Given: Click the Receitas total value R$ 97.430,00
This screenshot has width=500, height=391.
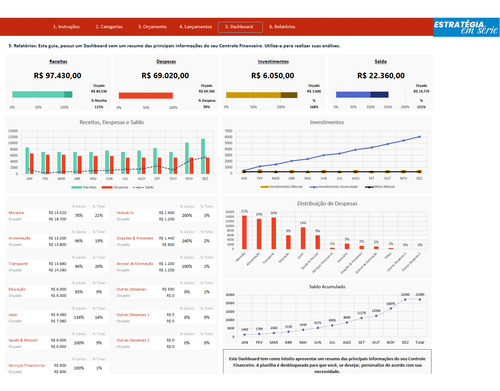Looking at the screenshot, I should 57,76.
